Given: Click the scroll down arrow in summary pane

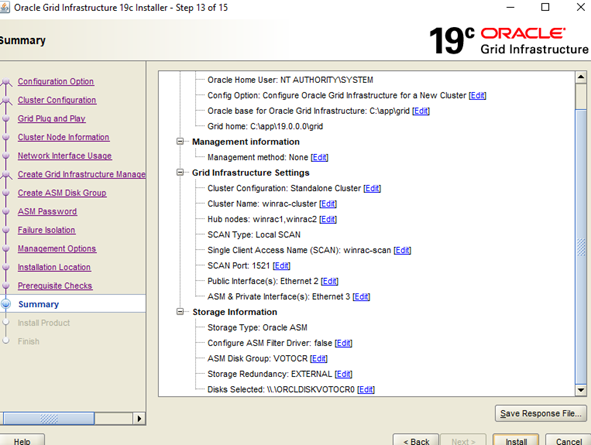Looking at the screenshot, I should pyautogui.click(x=581, y=390).
